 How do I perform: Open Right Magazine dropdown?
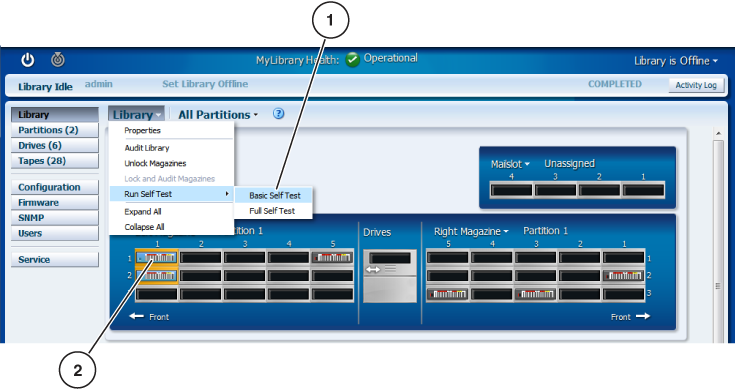click(x=471, y=231)
